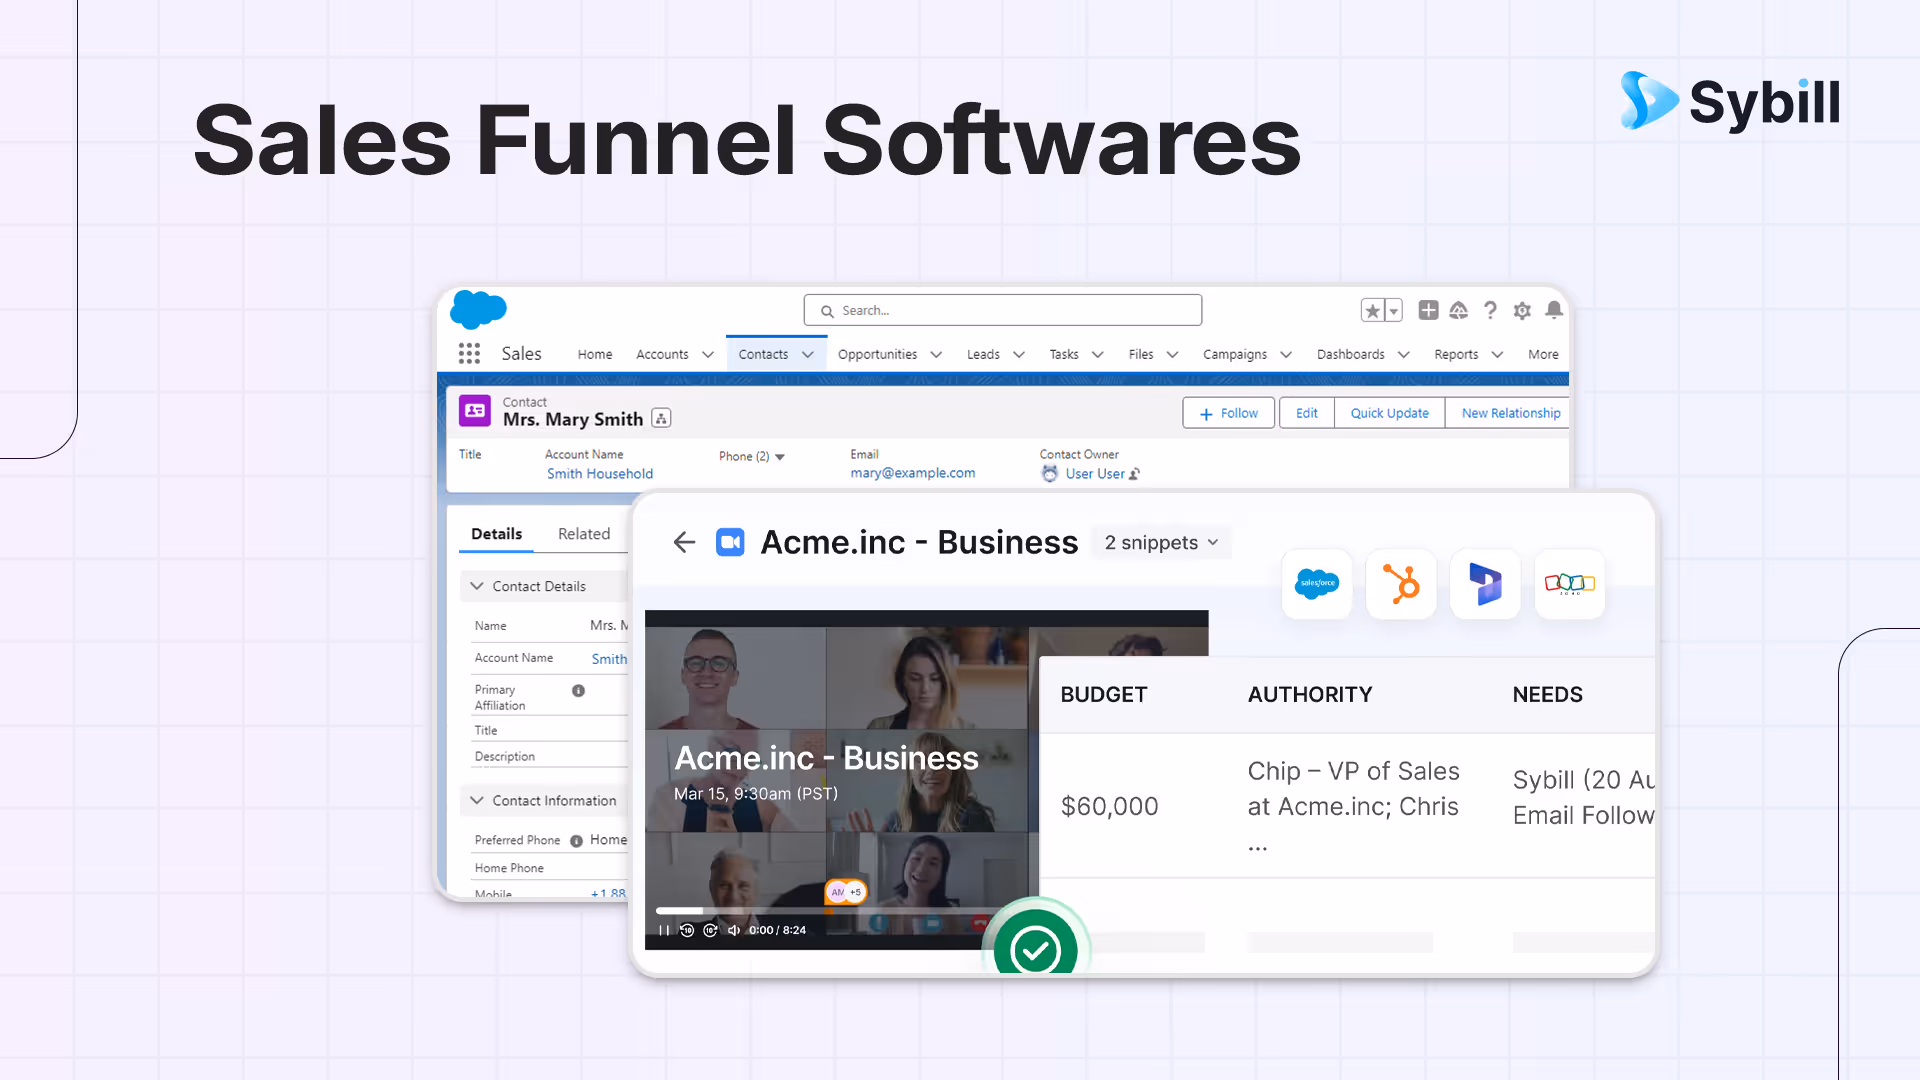Screen dimensions: 1920x1080
Task: Pause the meeting video
Action: pyautogui.click(x=664, y=930)
